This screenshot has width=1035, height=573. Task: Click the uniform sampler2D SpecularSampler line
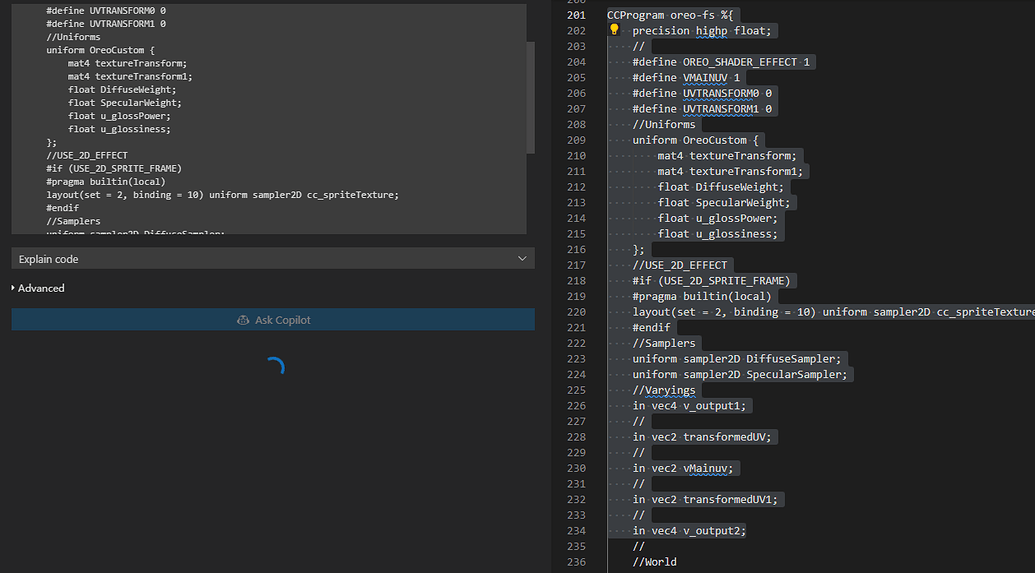740,374
